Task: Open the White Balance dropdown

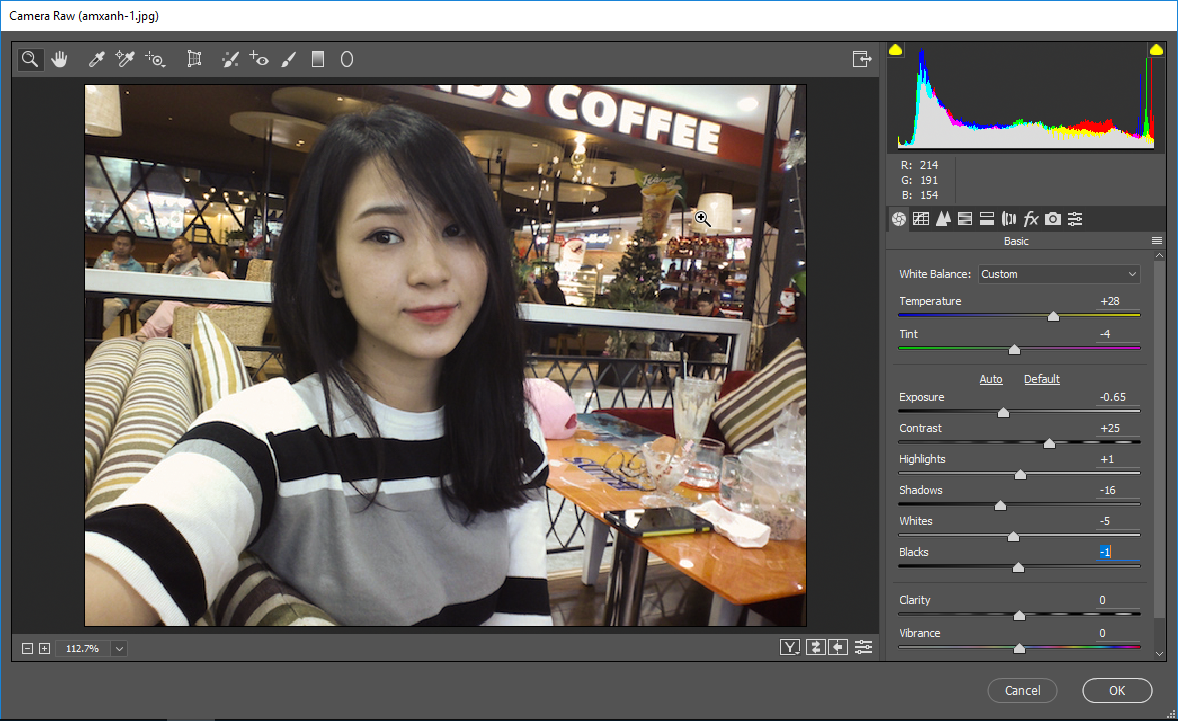Action: click(1059, 274)
